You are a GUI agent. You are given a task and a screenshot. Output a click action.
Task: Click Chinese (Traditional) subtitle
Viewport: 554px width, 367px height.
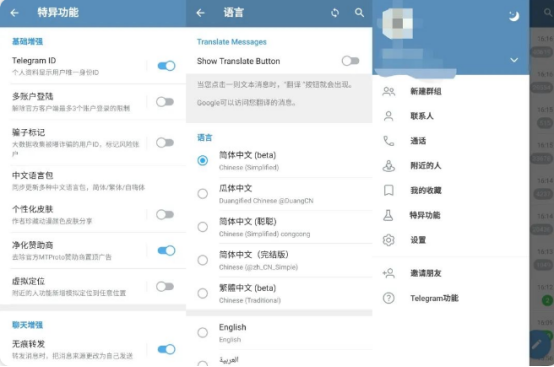(x=250, y=300)
